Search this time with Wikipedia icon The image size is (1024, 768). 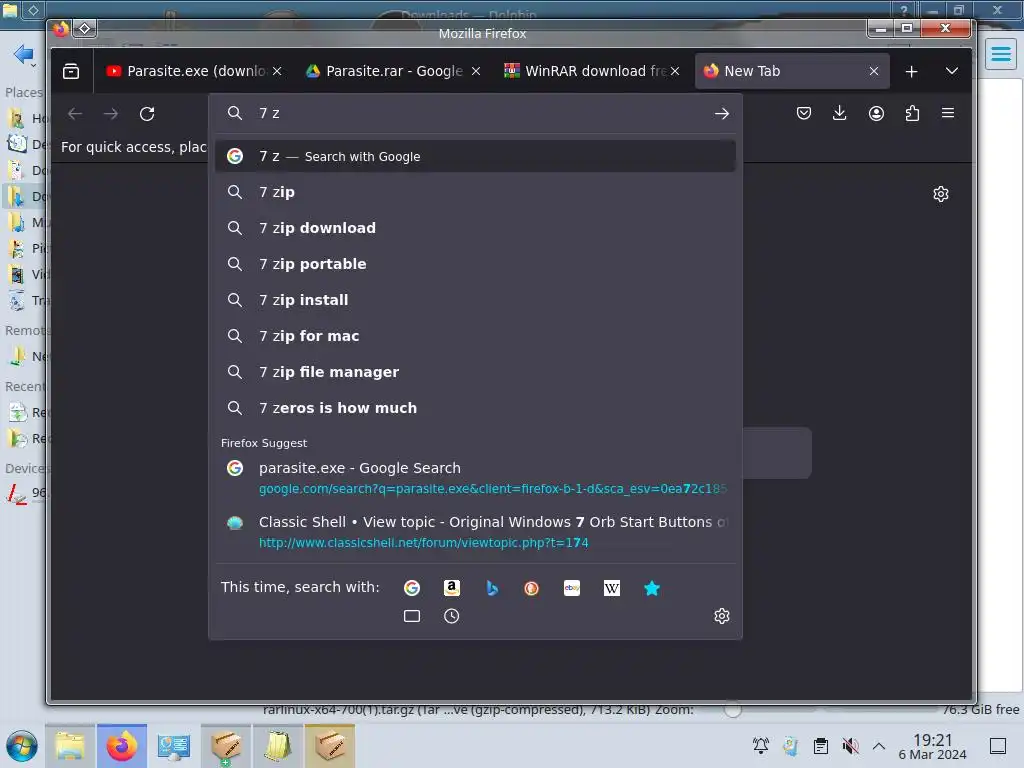(x=612, y=588)
